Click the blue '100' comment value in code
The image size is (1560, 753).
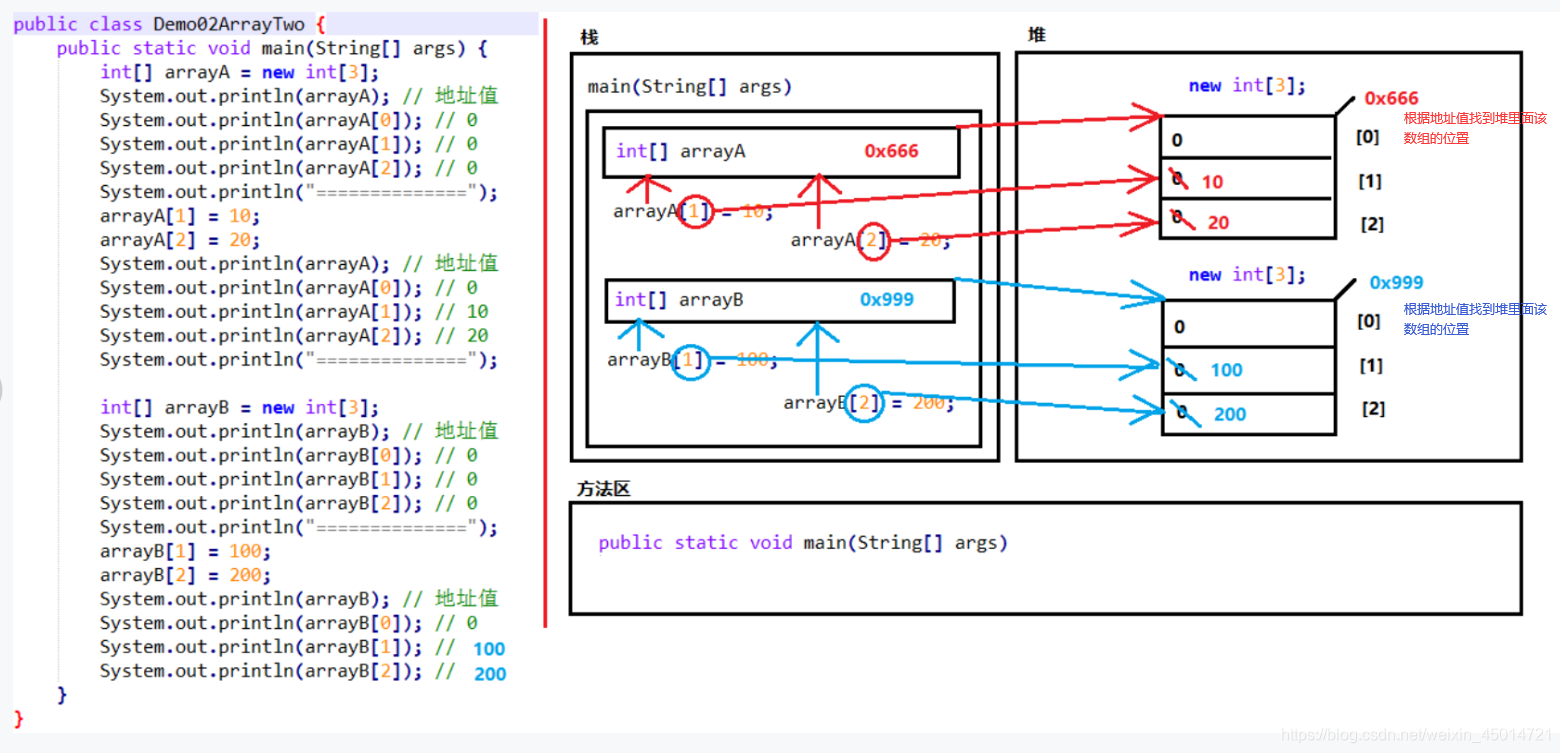(489, 649)
